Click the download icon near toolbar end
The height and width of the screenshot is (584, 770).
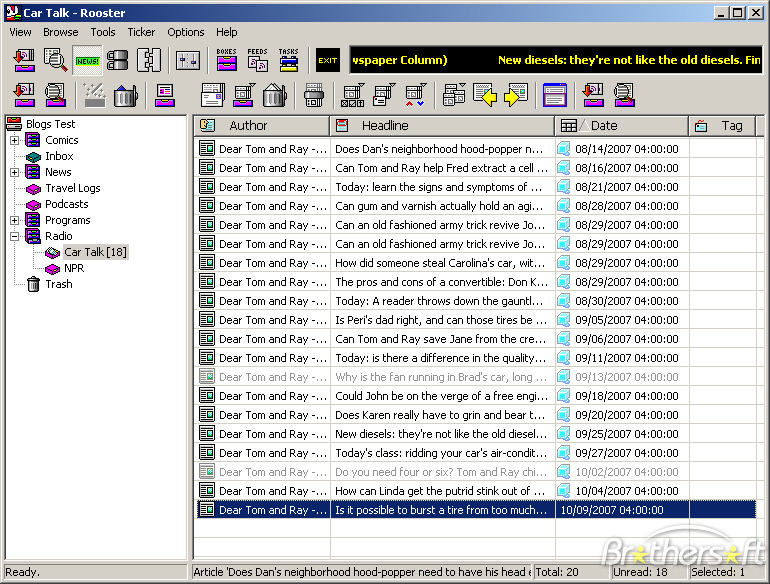[x=593, y=95]
